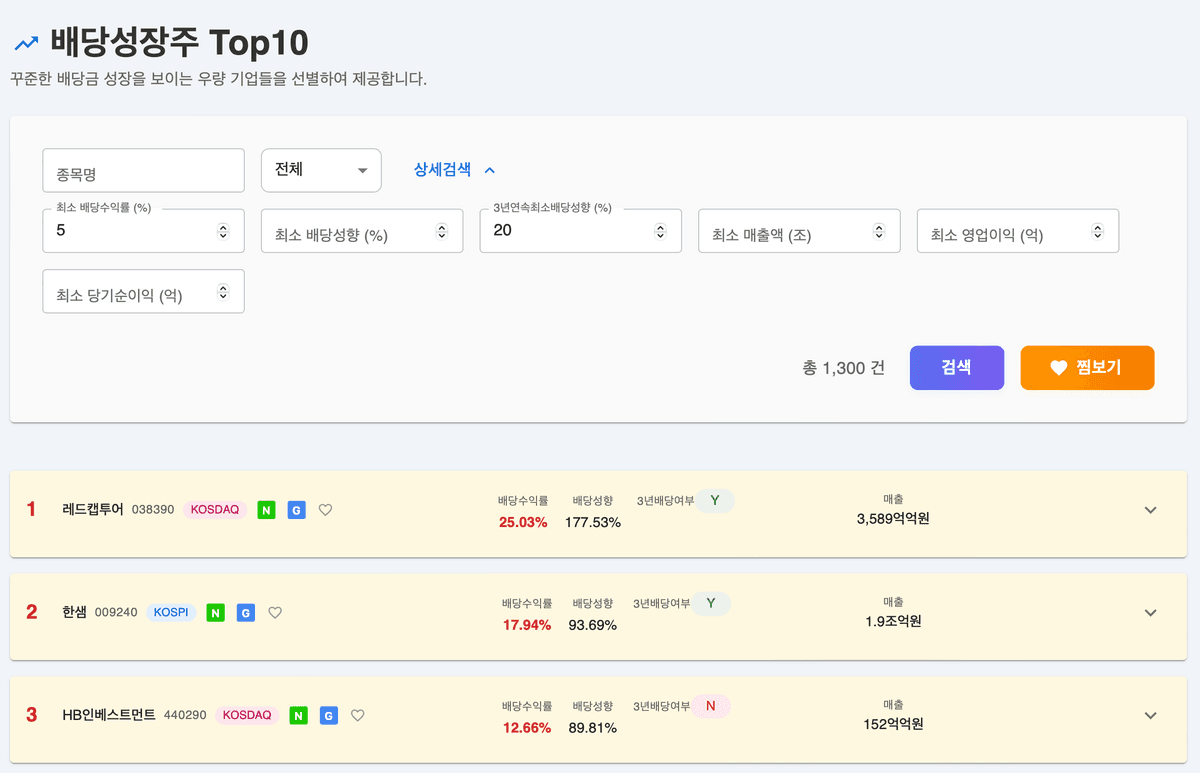This screenshot has width=1200, height=773.
Task: Toggle favorite heart for HB인베스트먼트
Action: [x=357, y=715]
